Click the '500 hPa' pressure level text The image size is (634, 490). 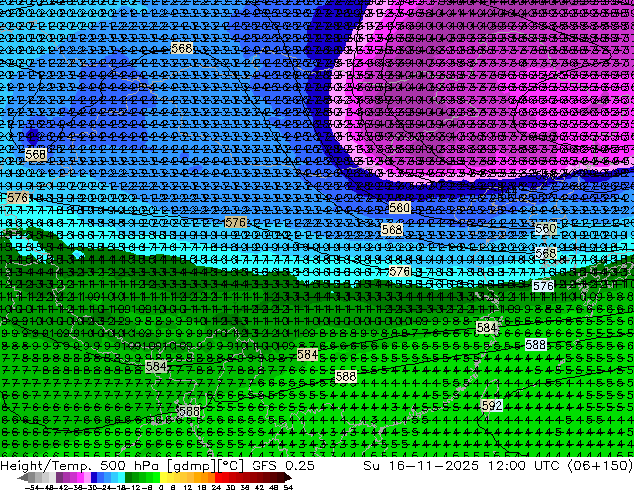pos(129,466)
